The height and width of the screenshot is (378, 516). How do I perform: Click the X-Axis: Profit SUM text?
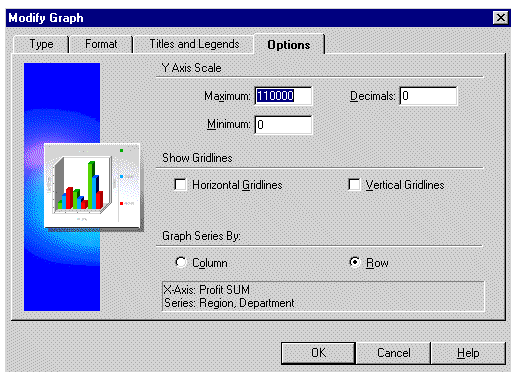(x=207, y=290)
